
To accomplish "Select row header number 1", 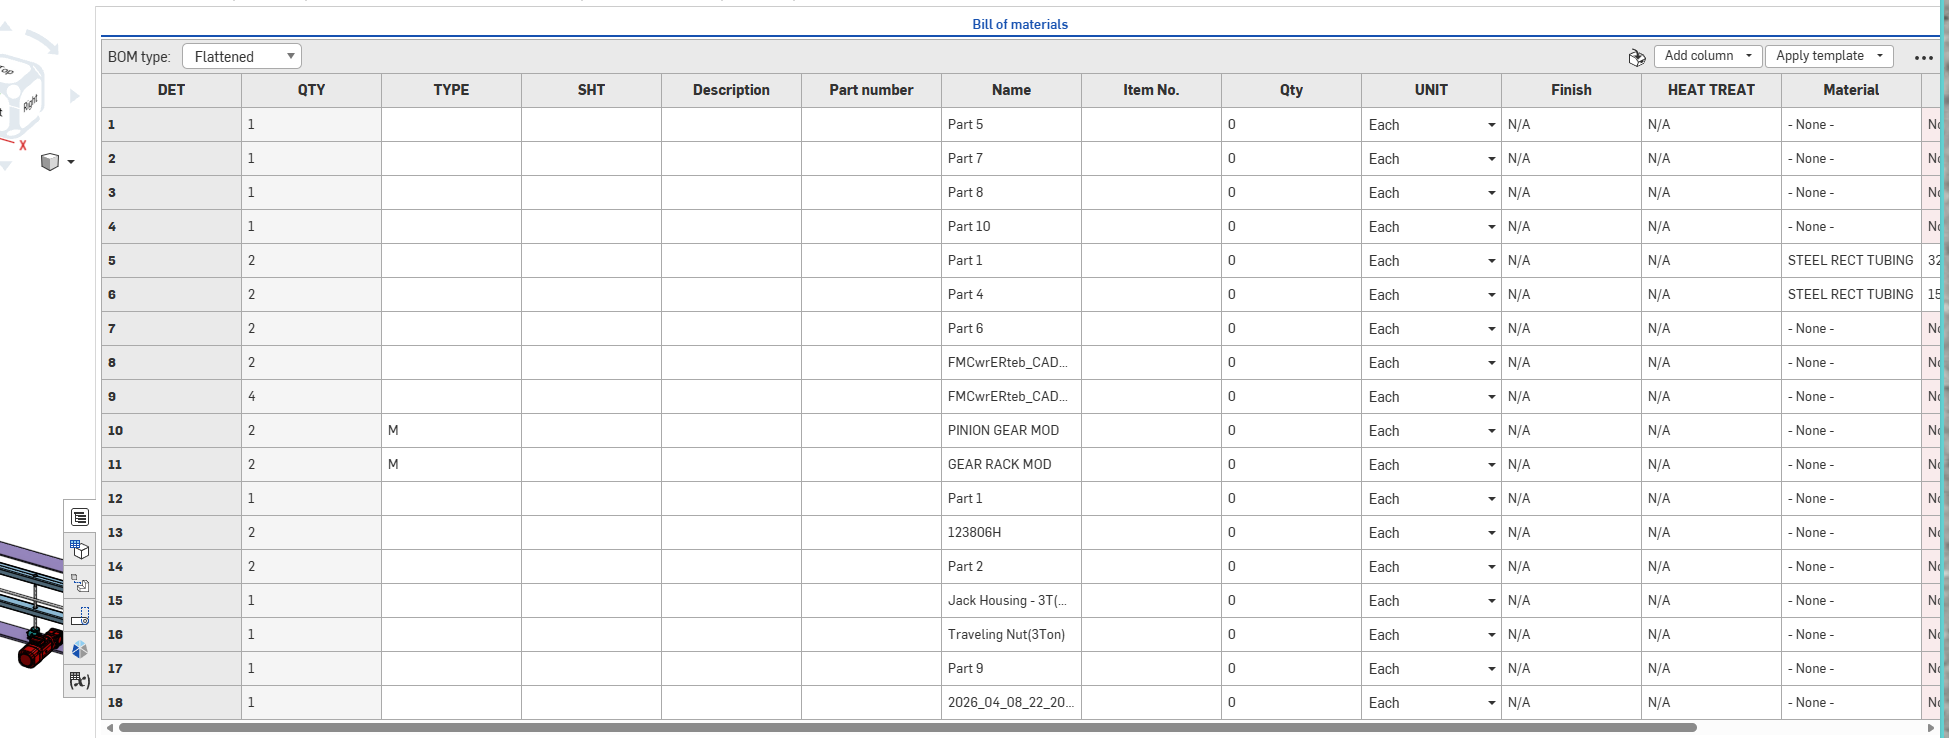I will pos(171,125).
